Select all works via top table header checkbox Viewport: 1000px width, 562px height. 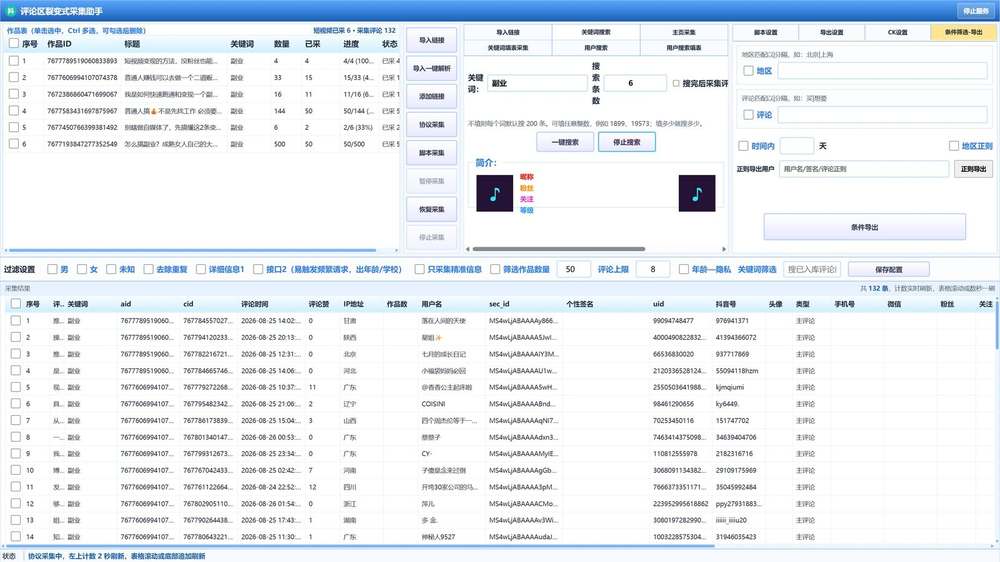click(x=13, y=43)
